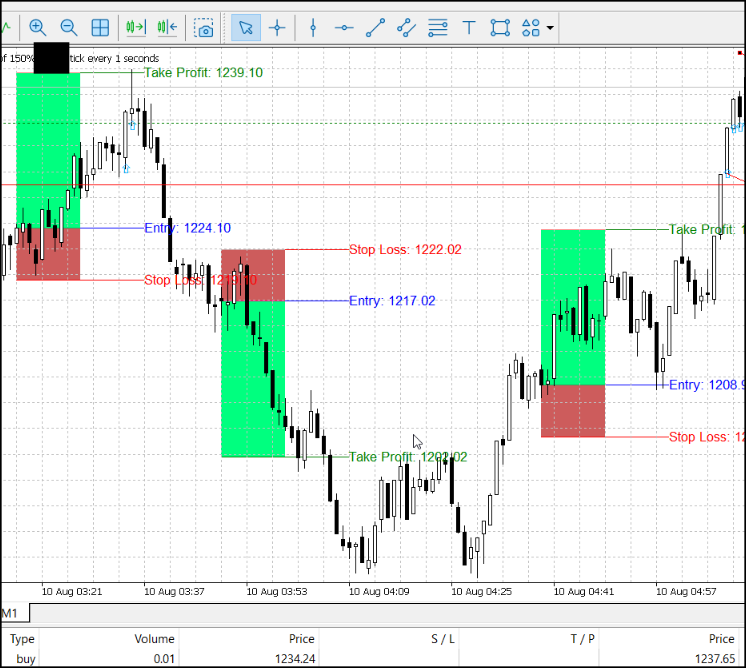Select the green Take Profit 1239.10 zone

[x=48, y=150]
